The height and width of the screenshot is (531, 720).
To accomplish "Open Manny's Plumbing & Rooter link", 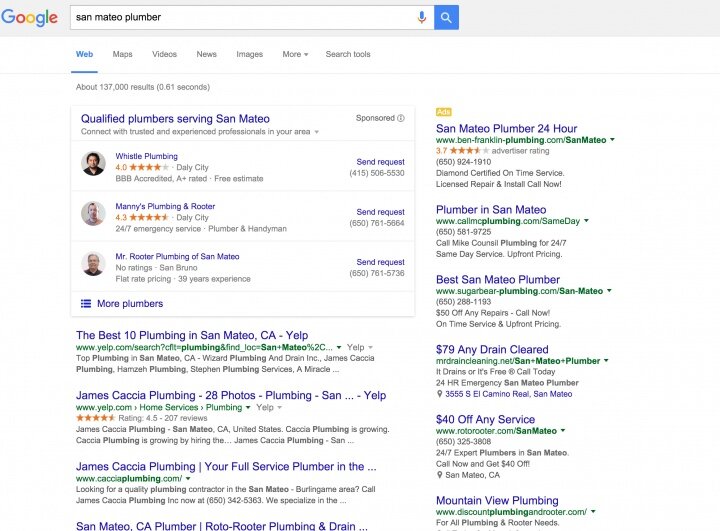I will (x=165, y=206).
